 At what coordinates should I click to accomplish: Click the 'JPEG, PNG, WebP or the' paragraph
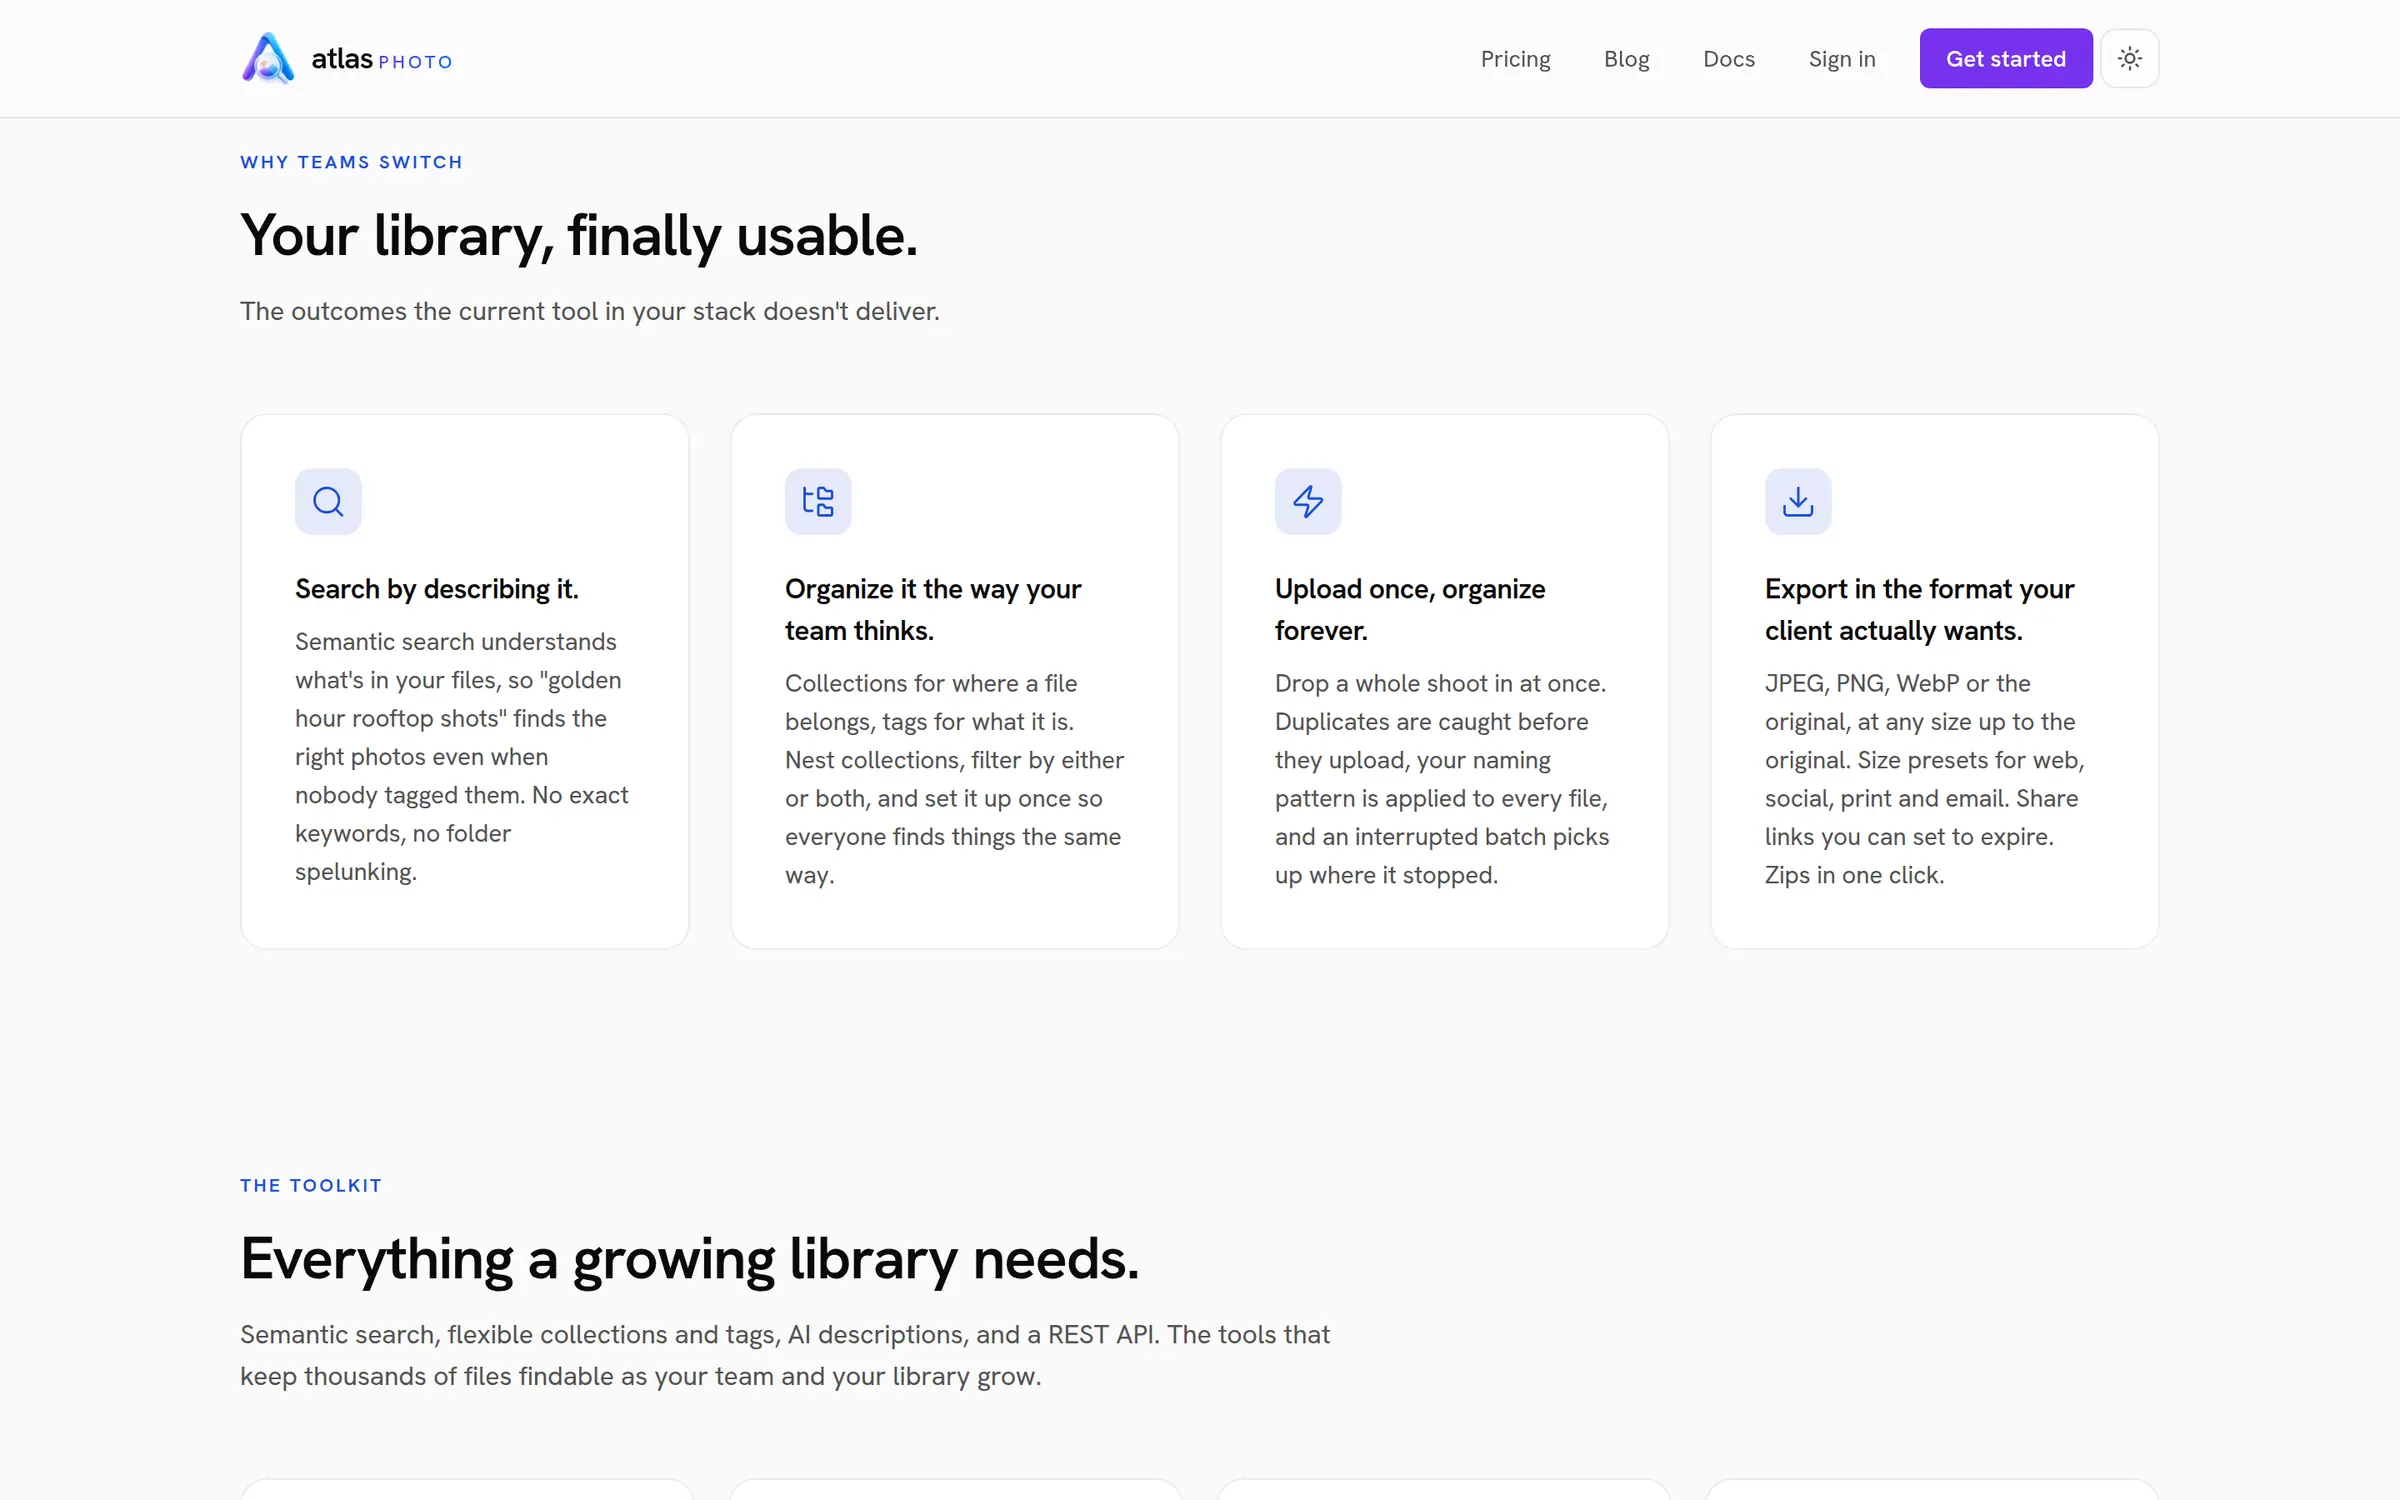tap(1925, 779)
